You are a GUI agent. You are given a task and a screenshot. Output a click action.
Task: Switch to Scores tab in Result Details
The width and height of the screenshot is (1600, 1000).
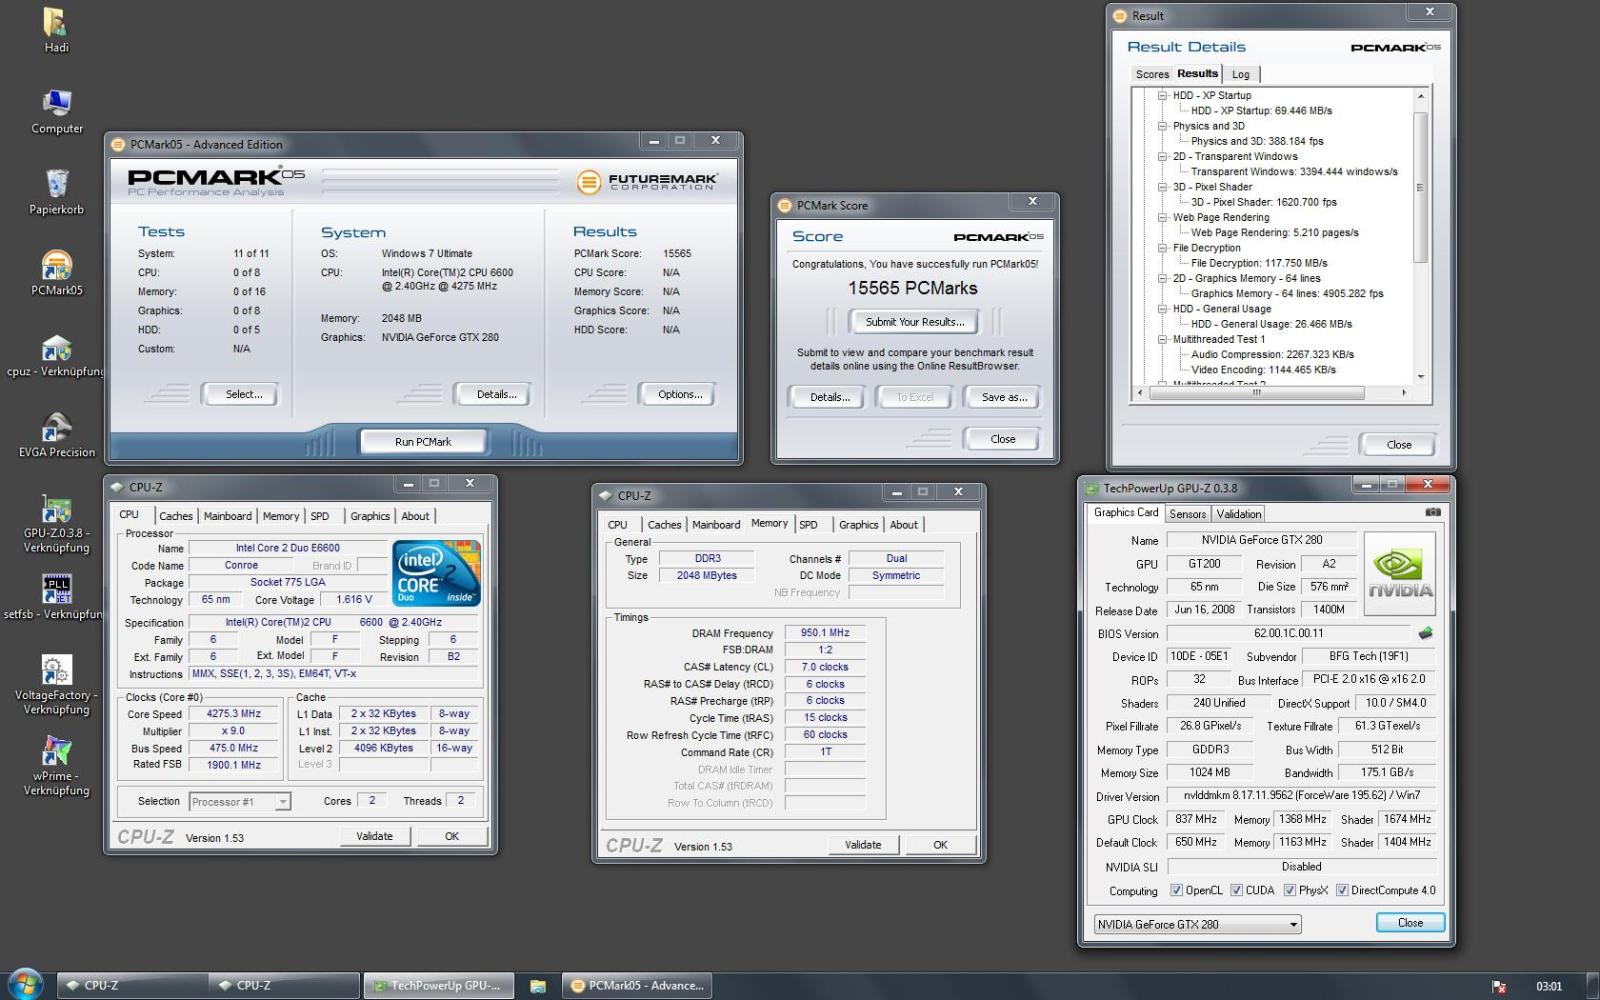point(1152,74)
